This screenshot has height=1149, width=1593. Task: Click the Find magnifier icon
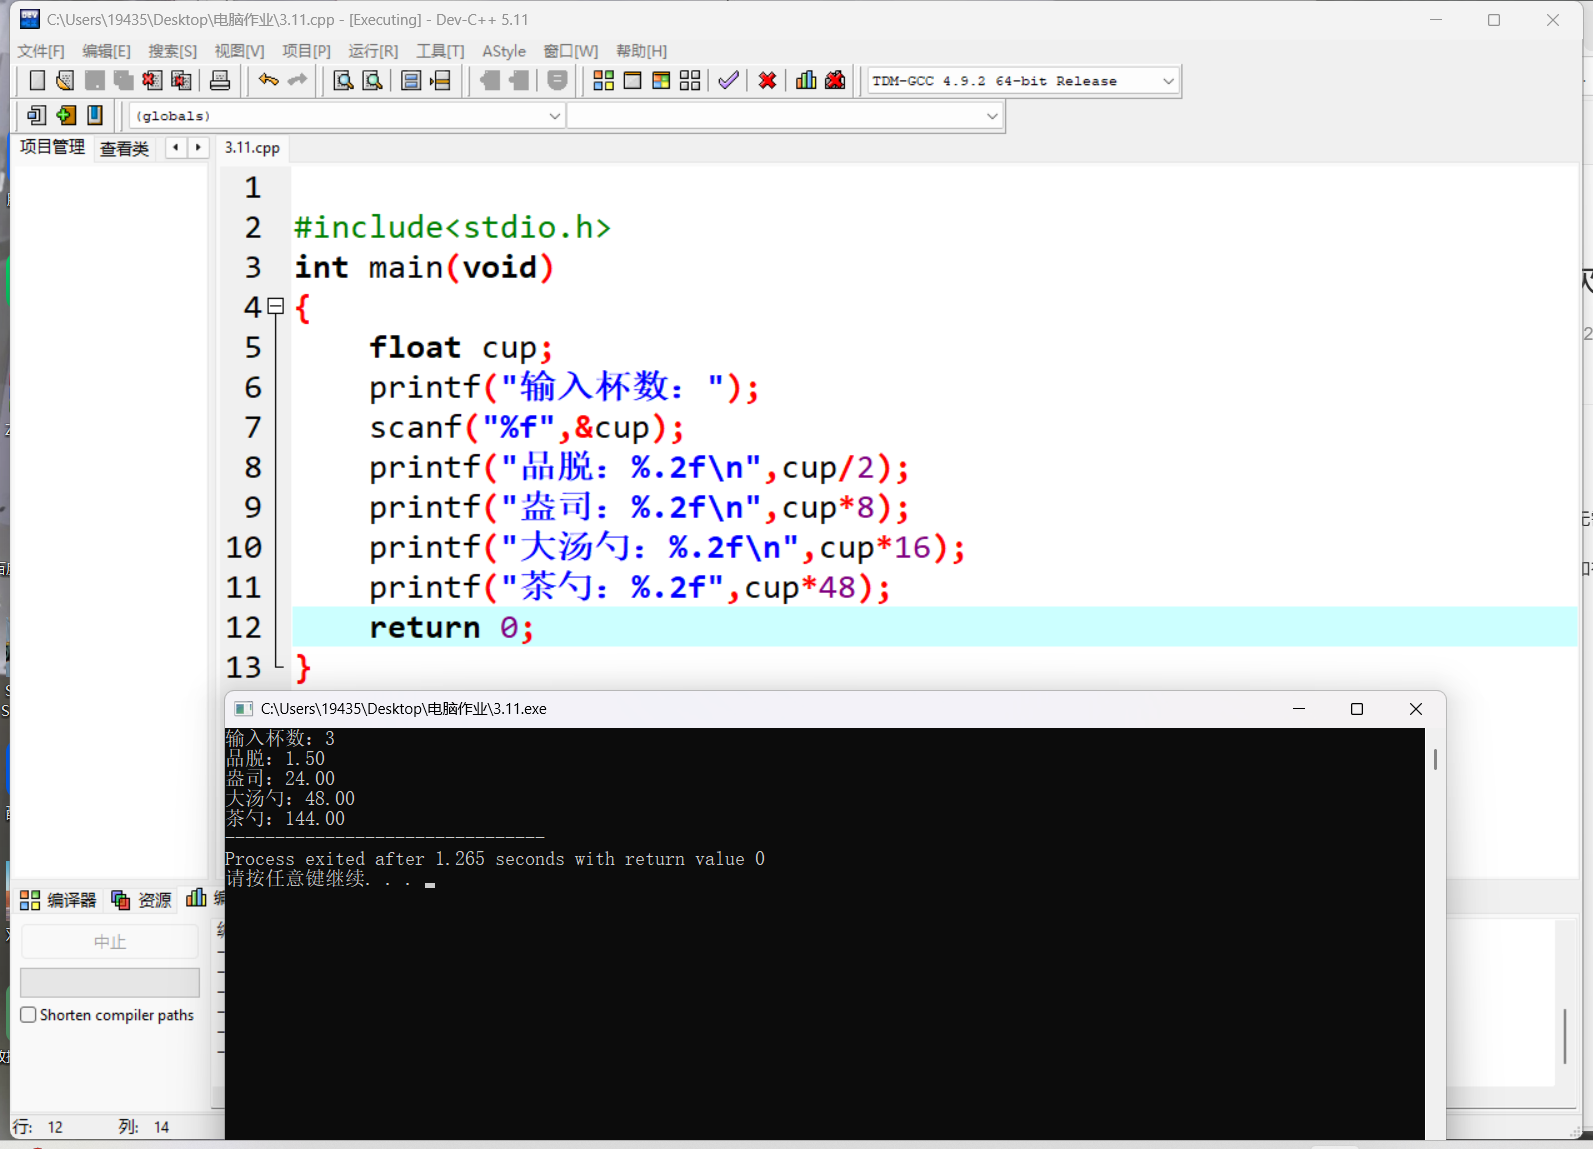tap(343, 81)
